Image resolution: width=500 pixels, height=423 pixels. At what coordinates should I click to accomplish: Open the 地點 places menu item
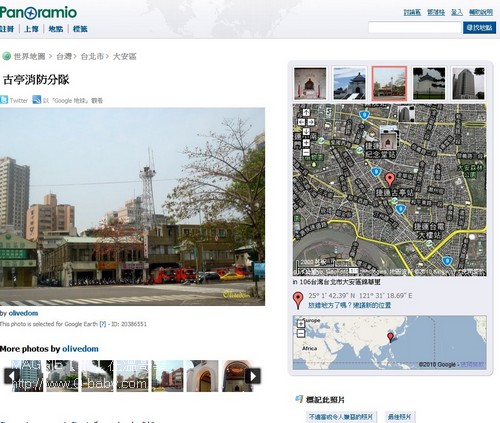[56, 29]
